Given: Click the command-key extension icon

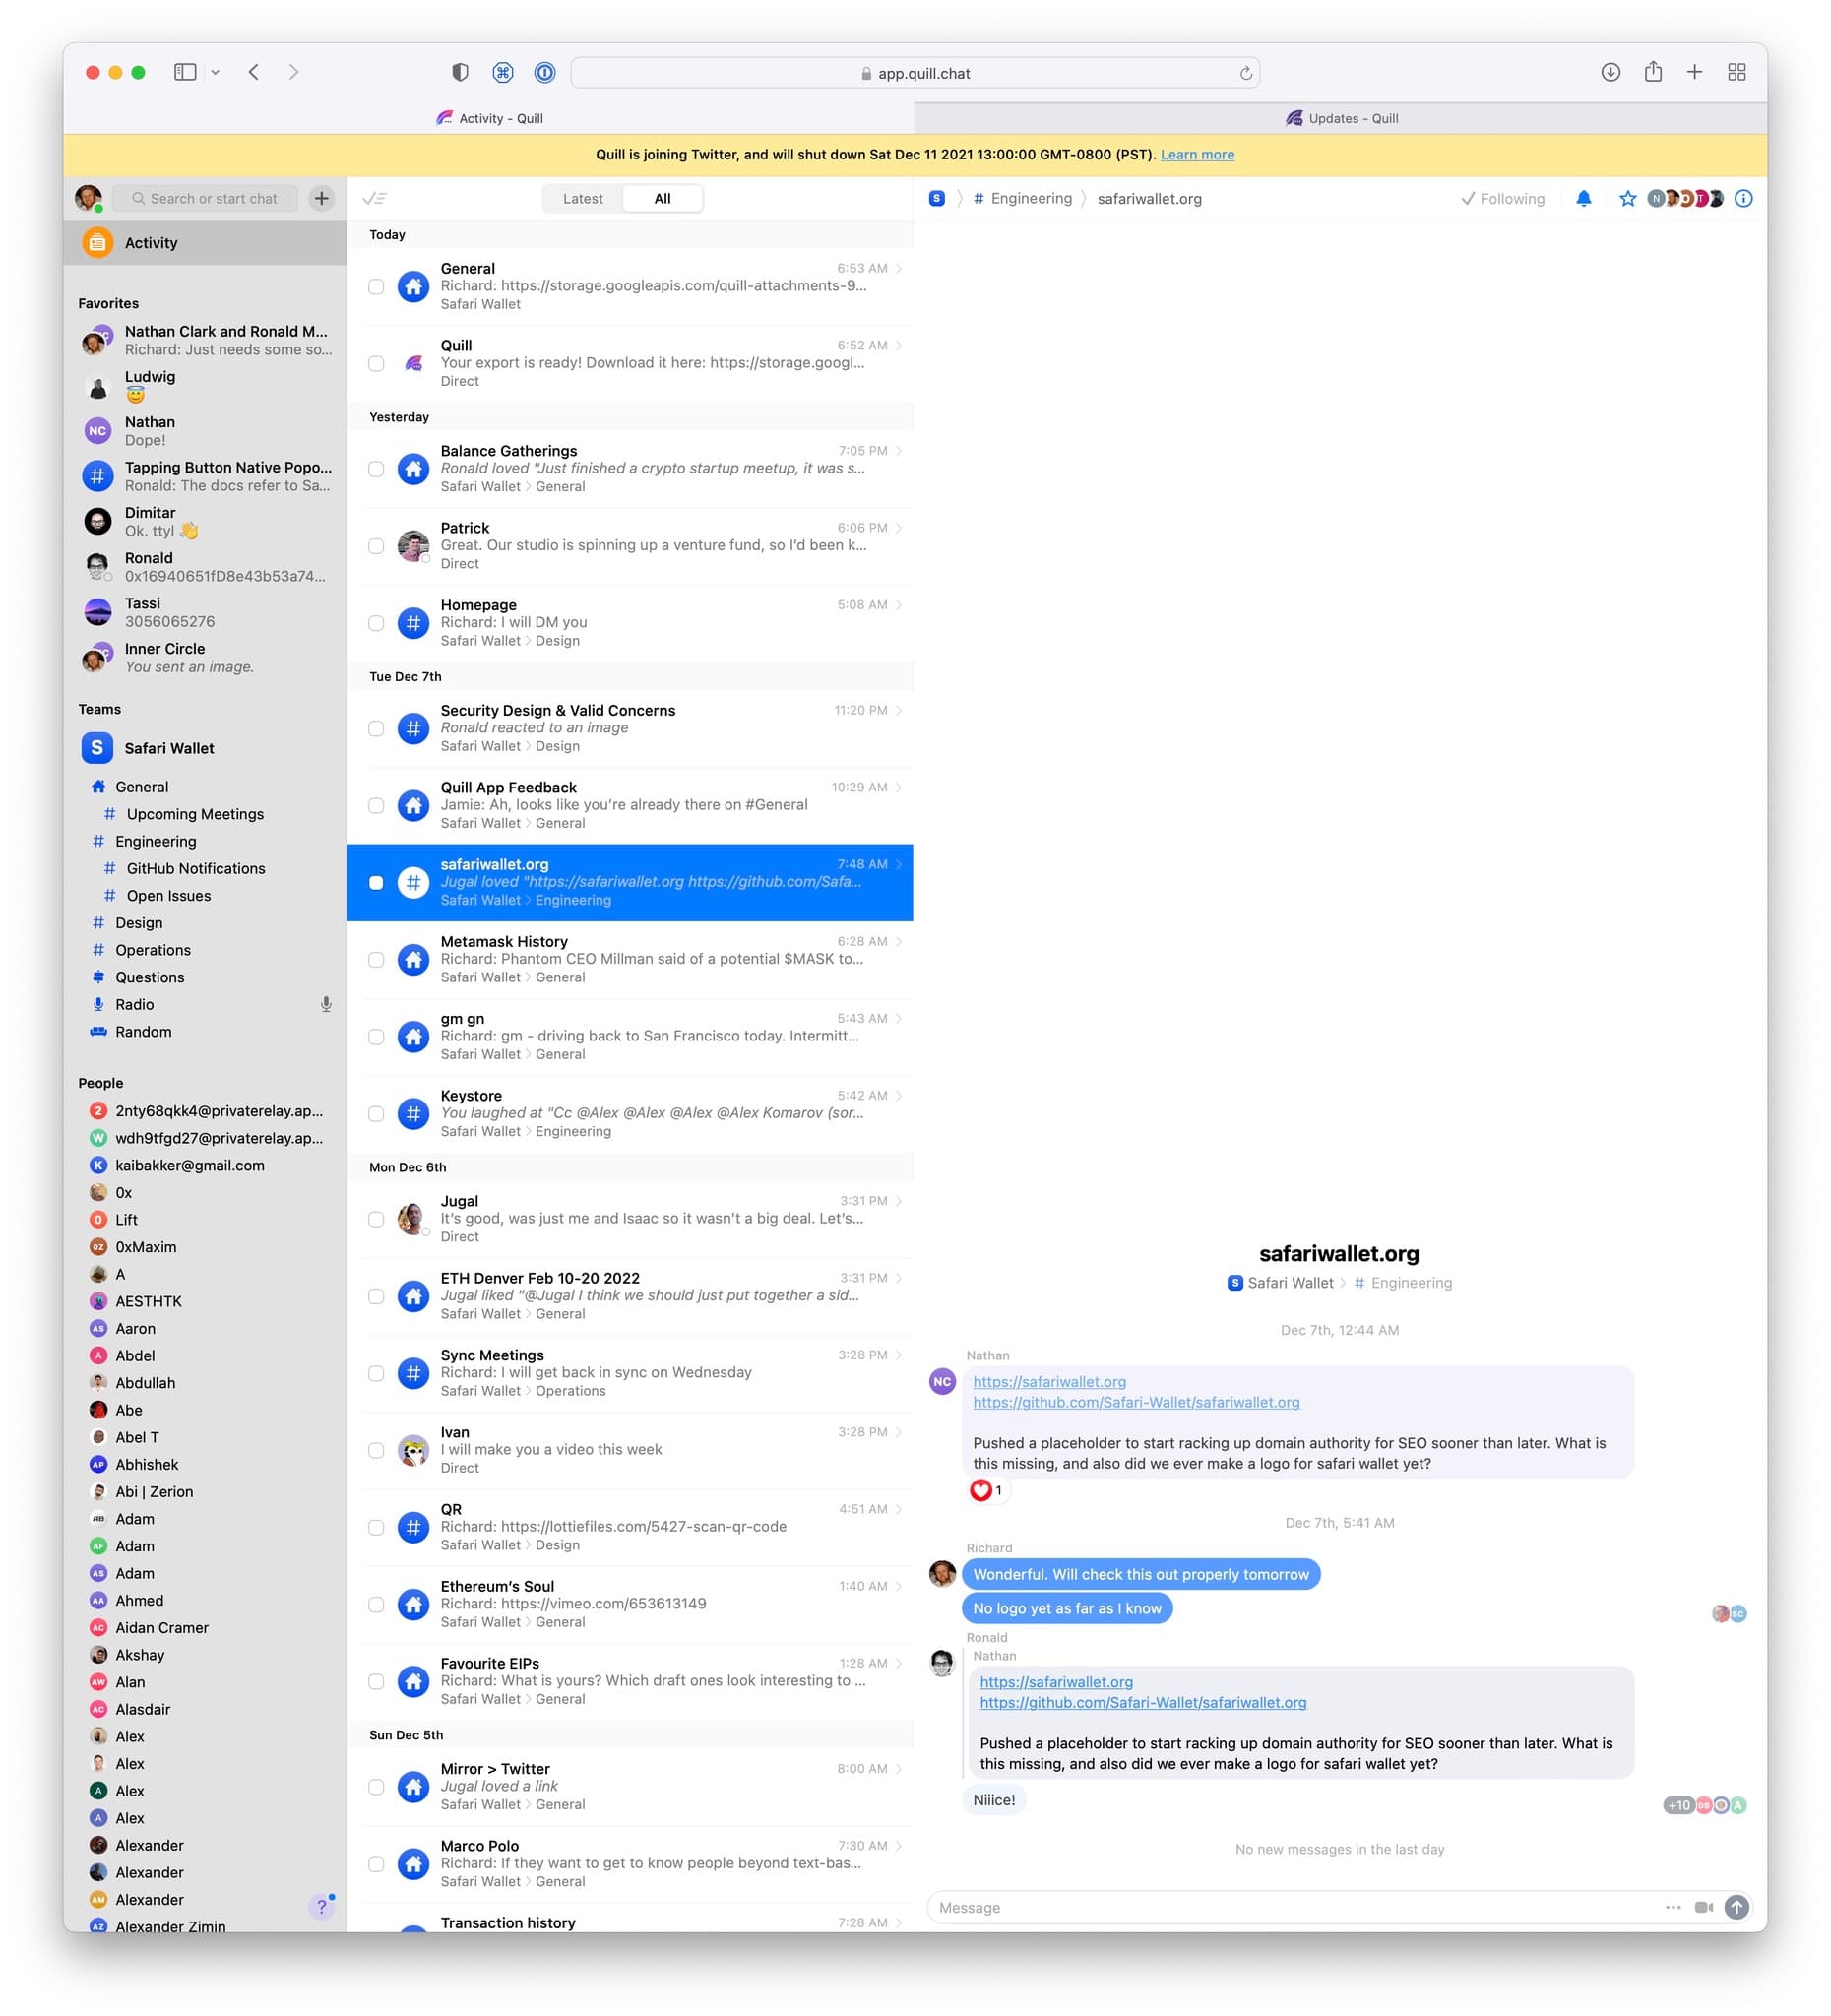Looking at the screenshot, I should click(503, 72).
